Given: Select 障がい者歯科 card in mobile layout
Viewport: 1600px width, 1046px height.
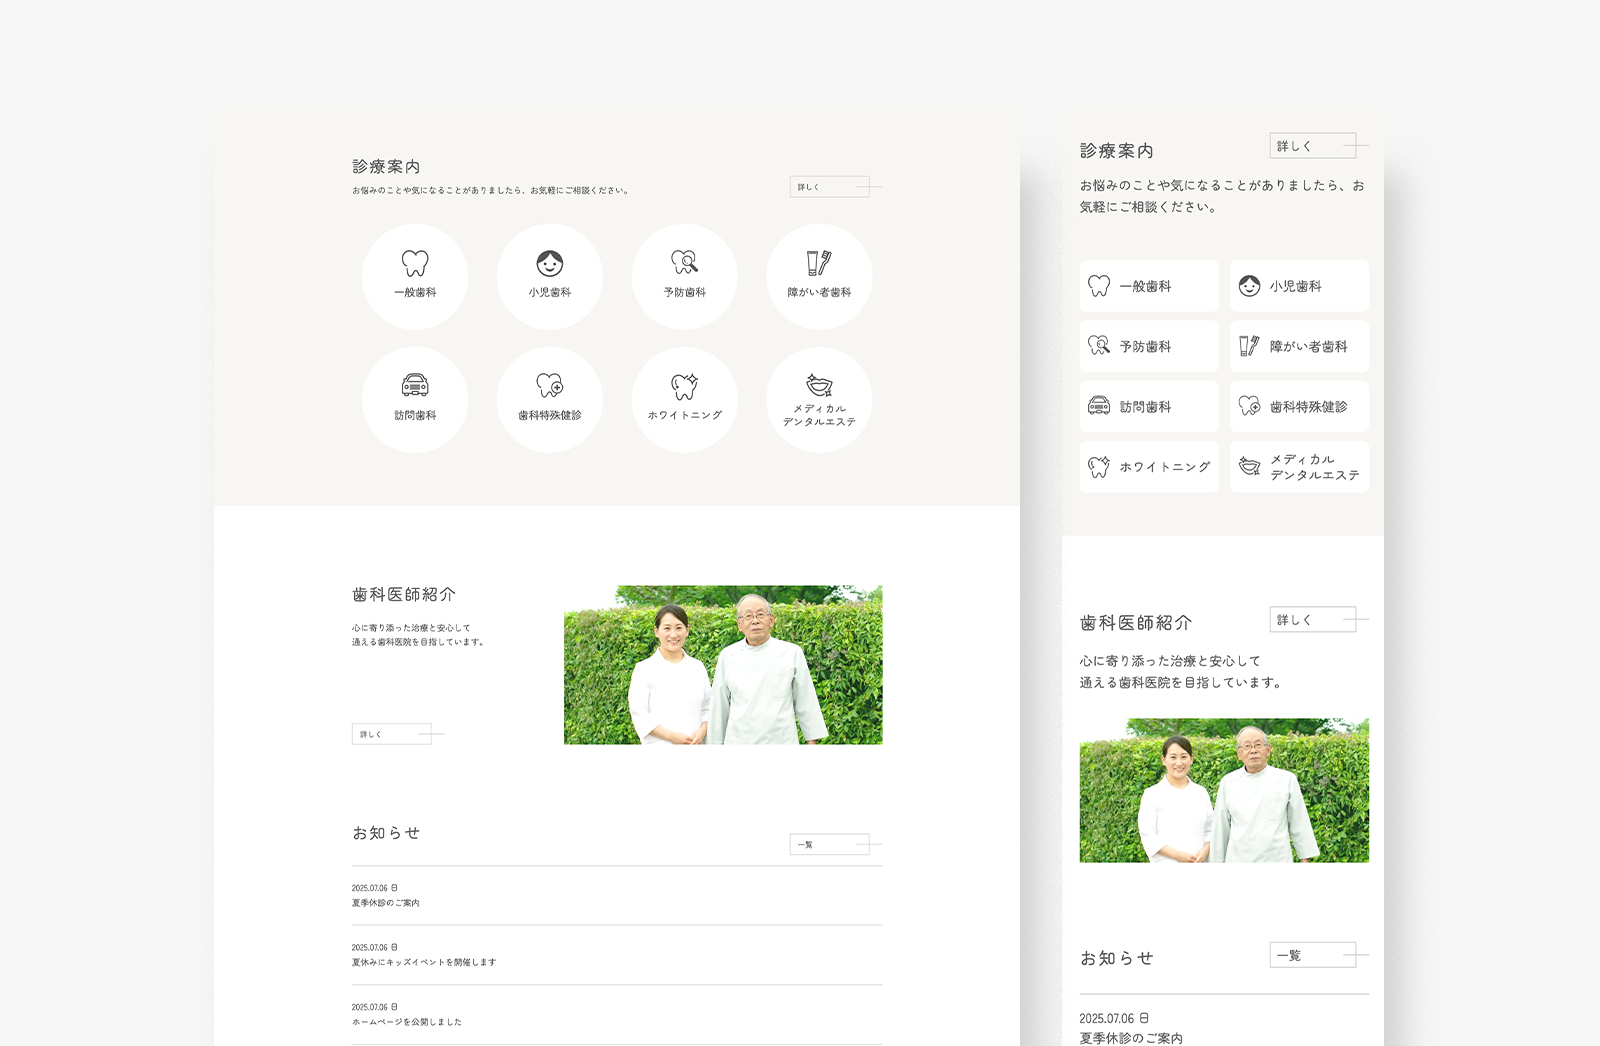Looking at the screenshot, I should point(1299,346).
